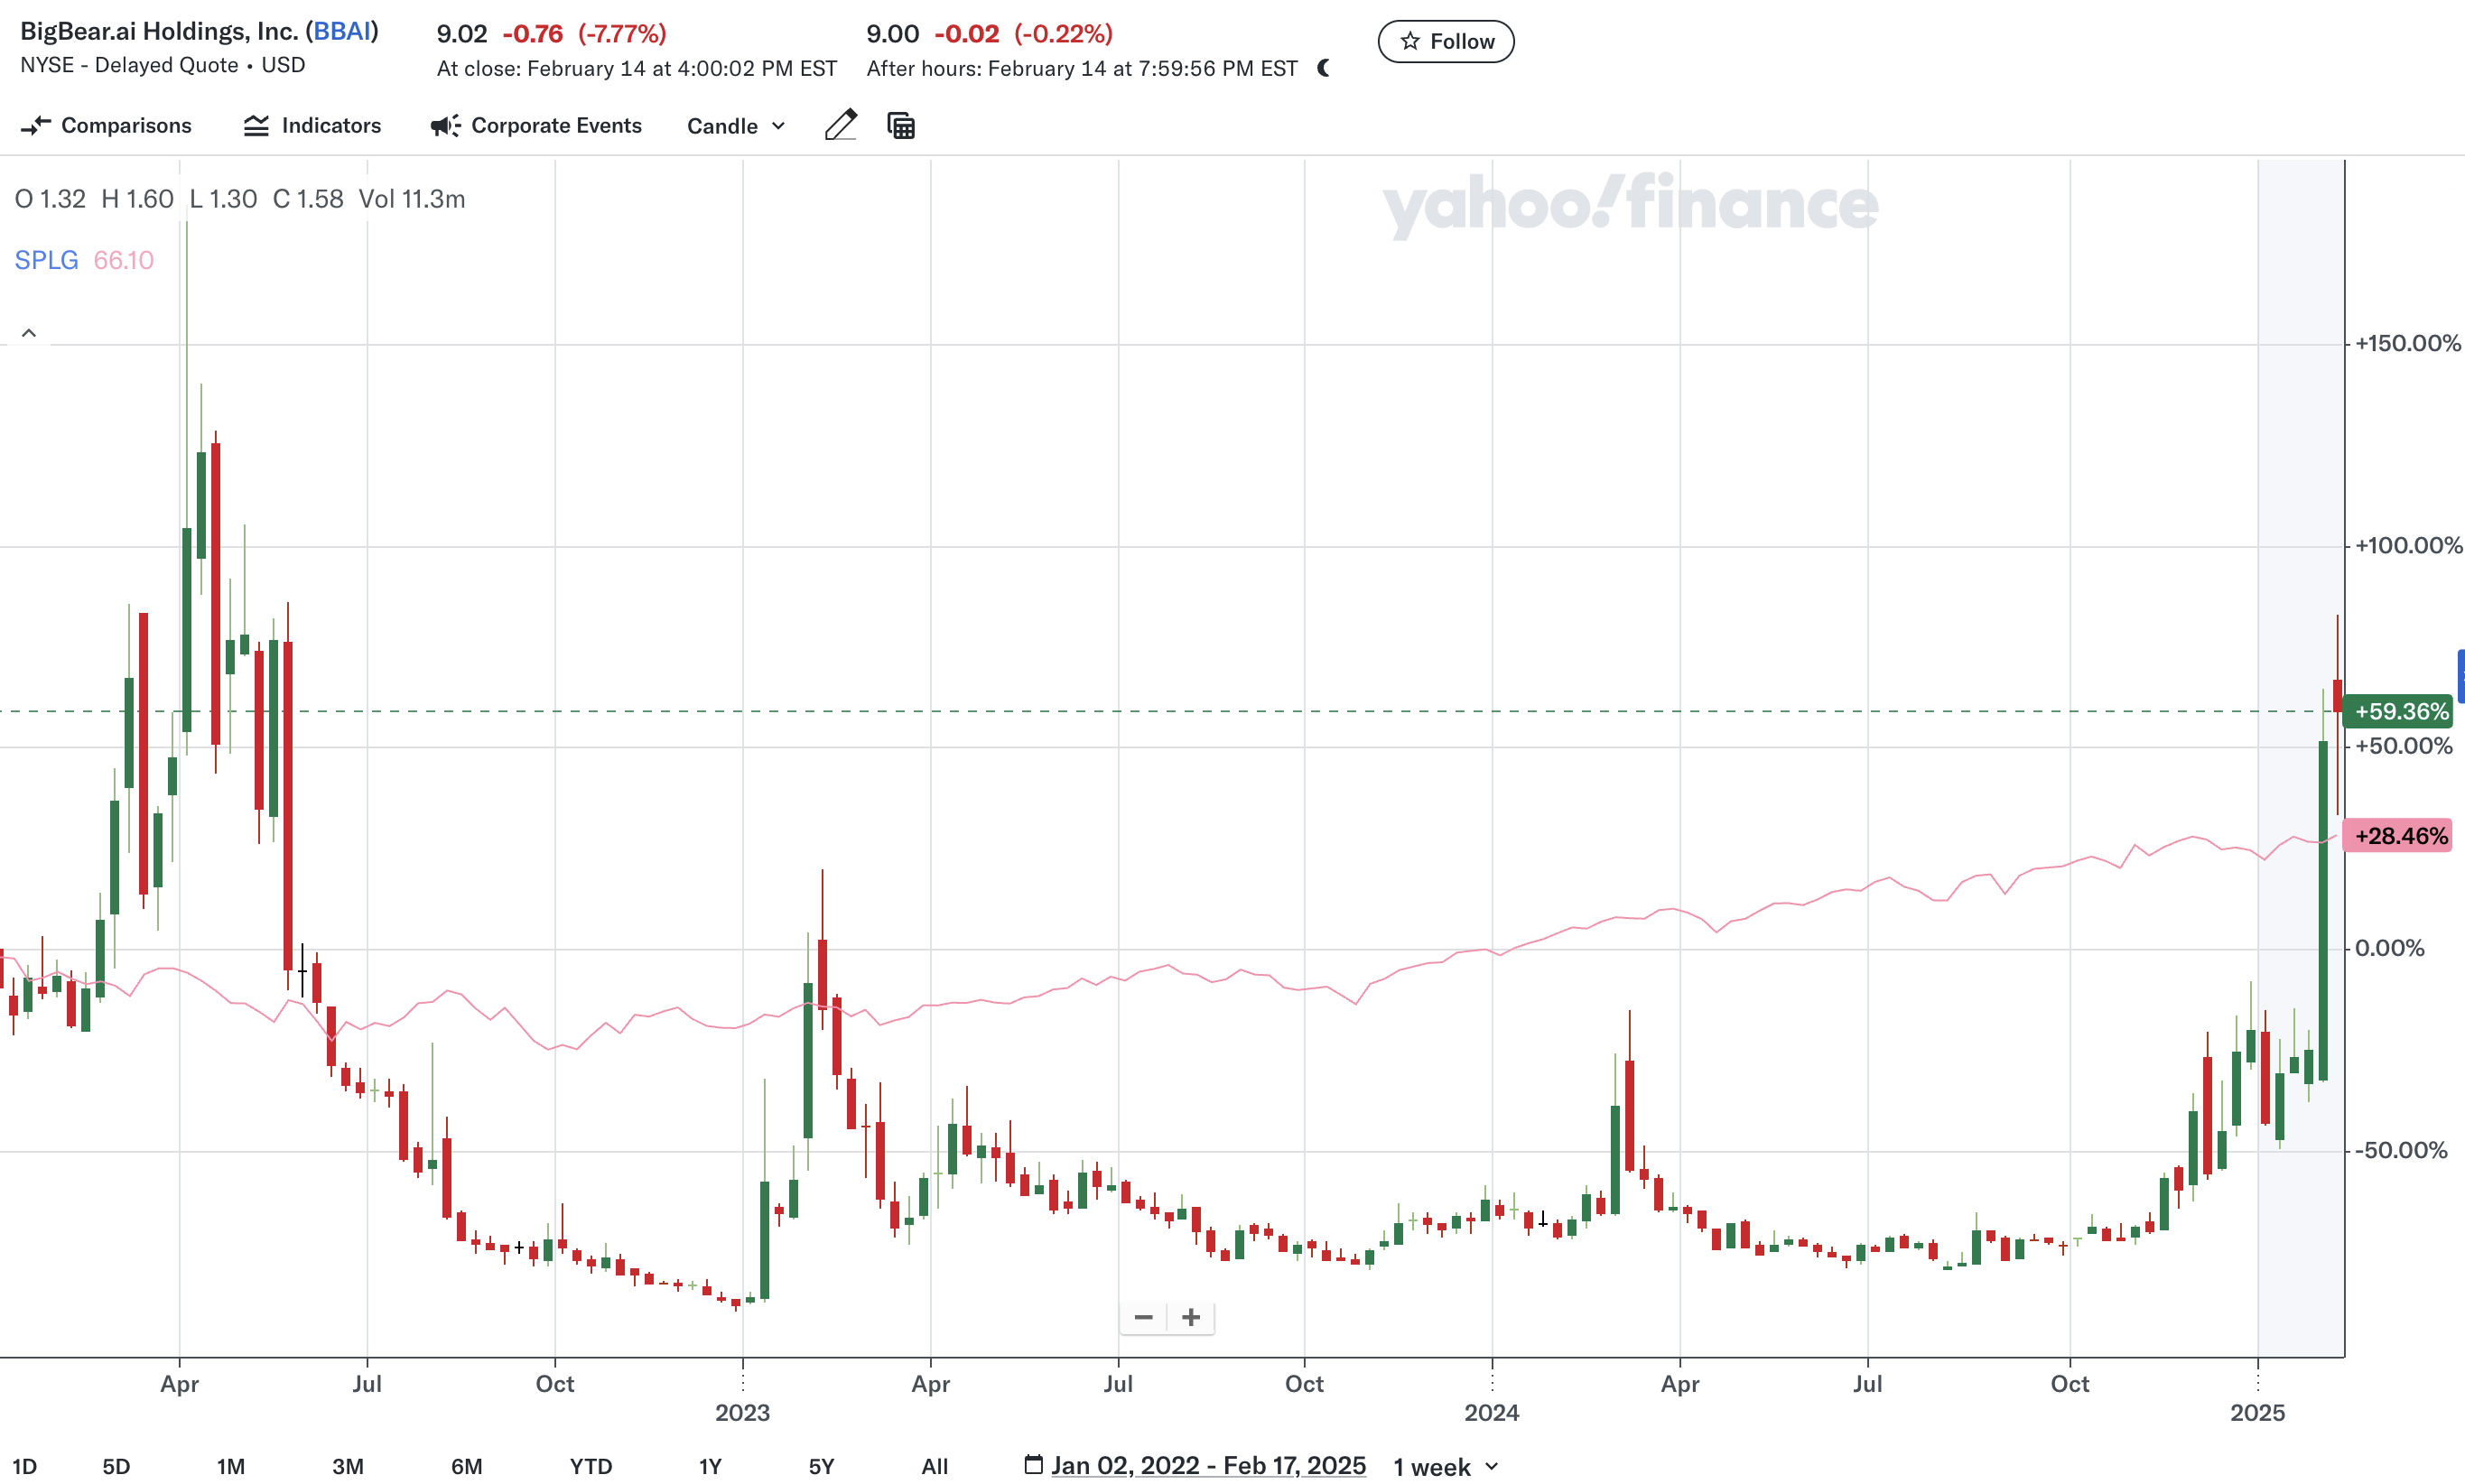Click the Corporate Events megaphone icon

[x=445, y=125]
